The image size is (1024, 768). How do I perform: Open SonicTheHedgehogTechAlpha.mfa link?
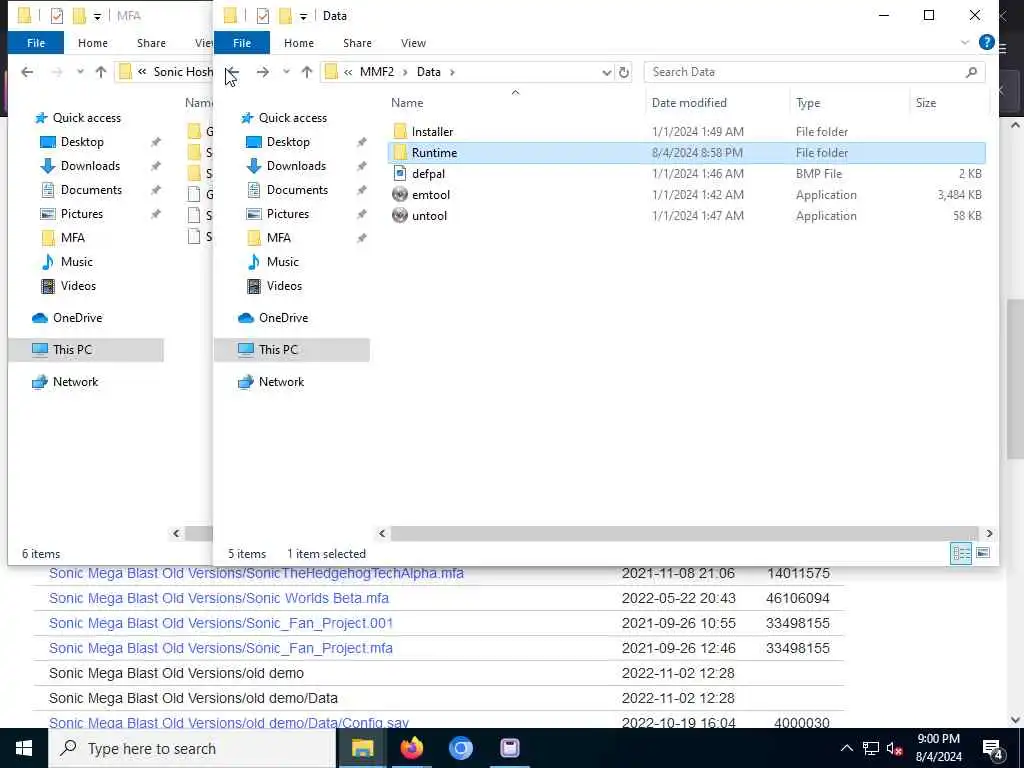(x=256, y=573)
